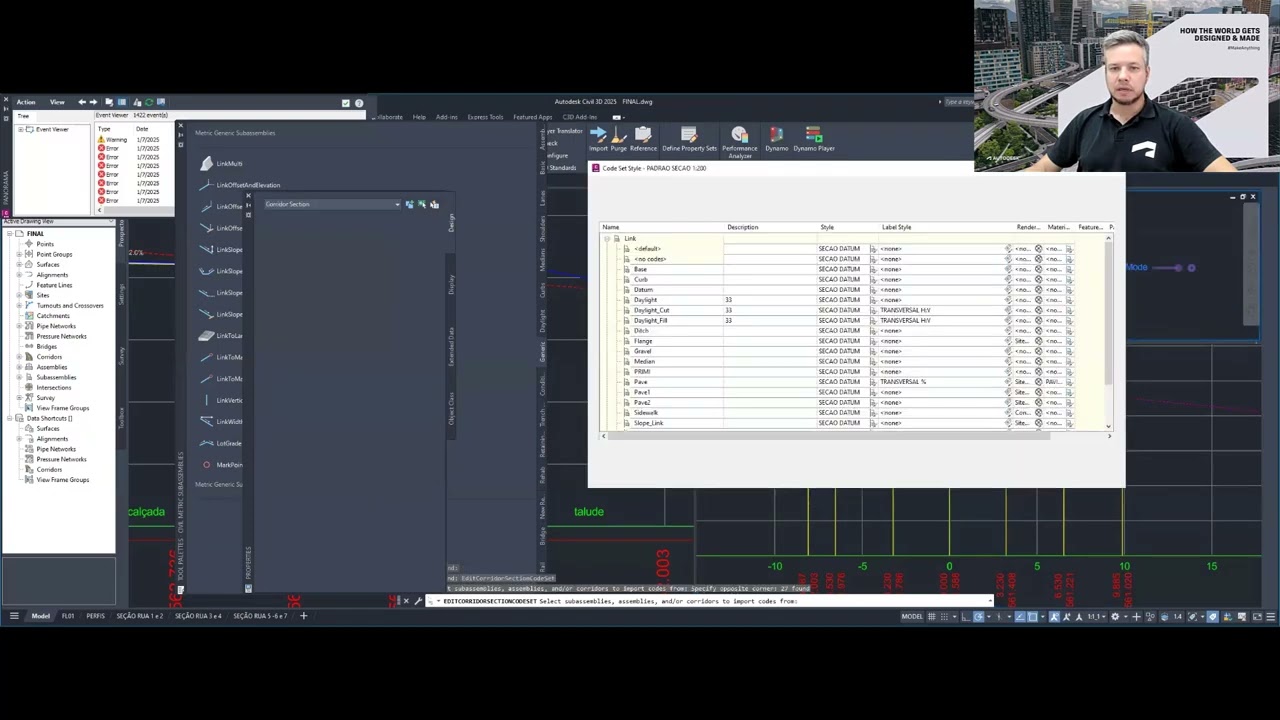Open the Action menu in Panorama
Screen dimensions: 1280x720
[26, 102]
